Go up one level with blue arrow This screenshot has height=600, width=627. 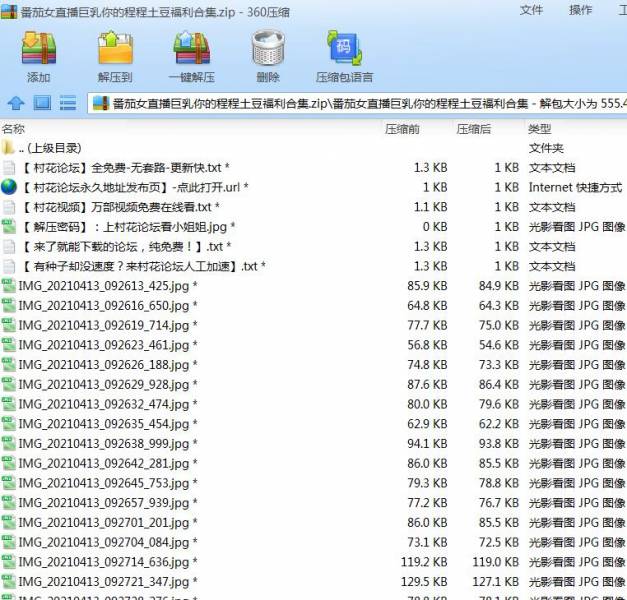pos(16,103)
